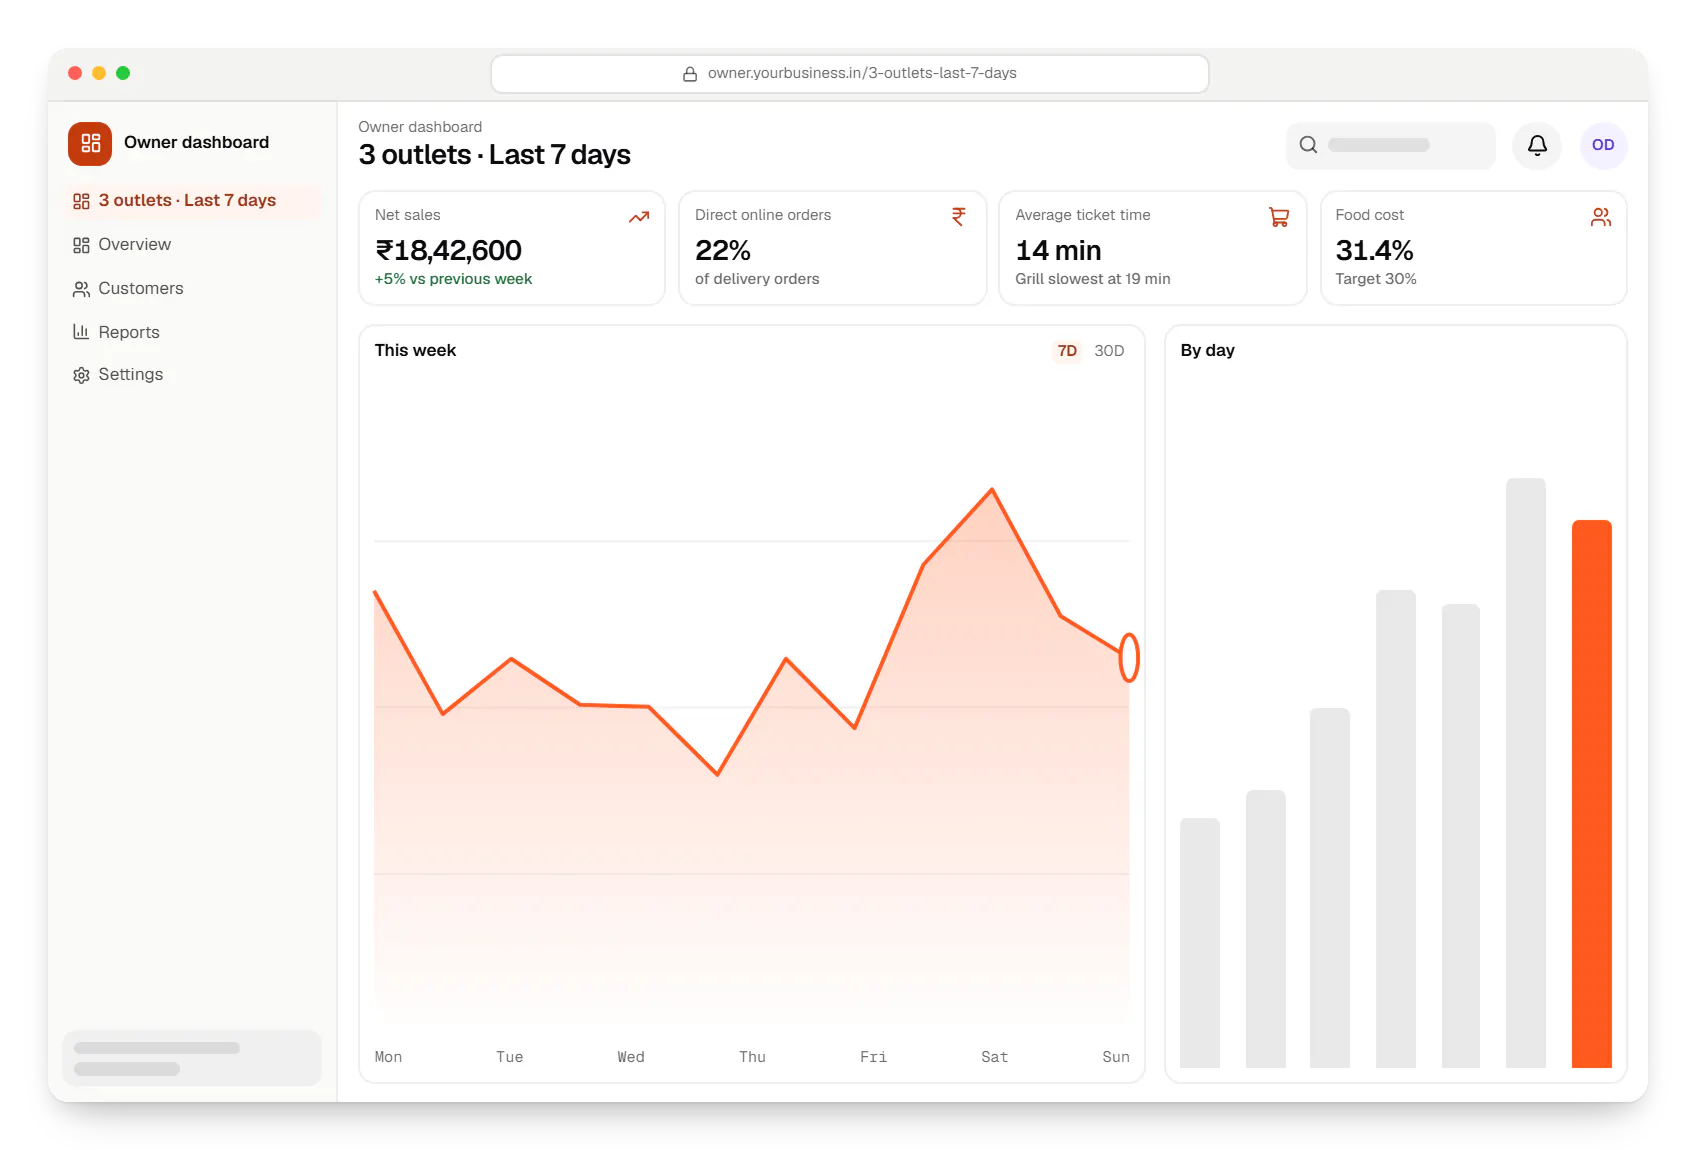Click the search magnifier icon
1696x1150 pixels.
(x=1308, y=145)
